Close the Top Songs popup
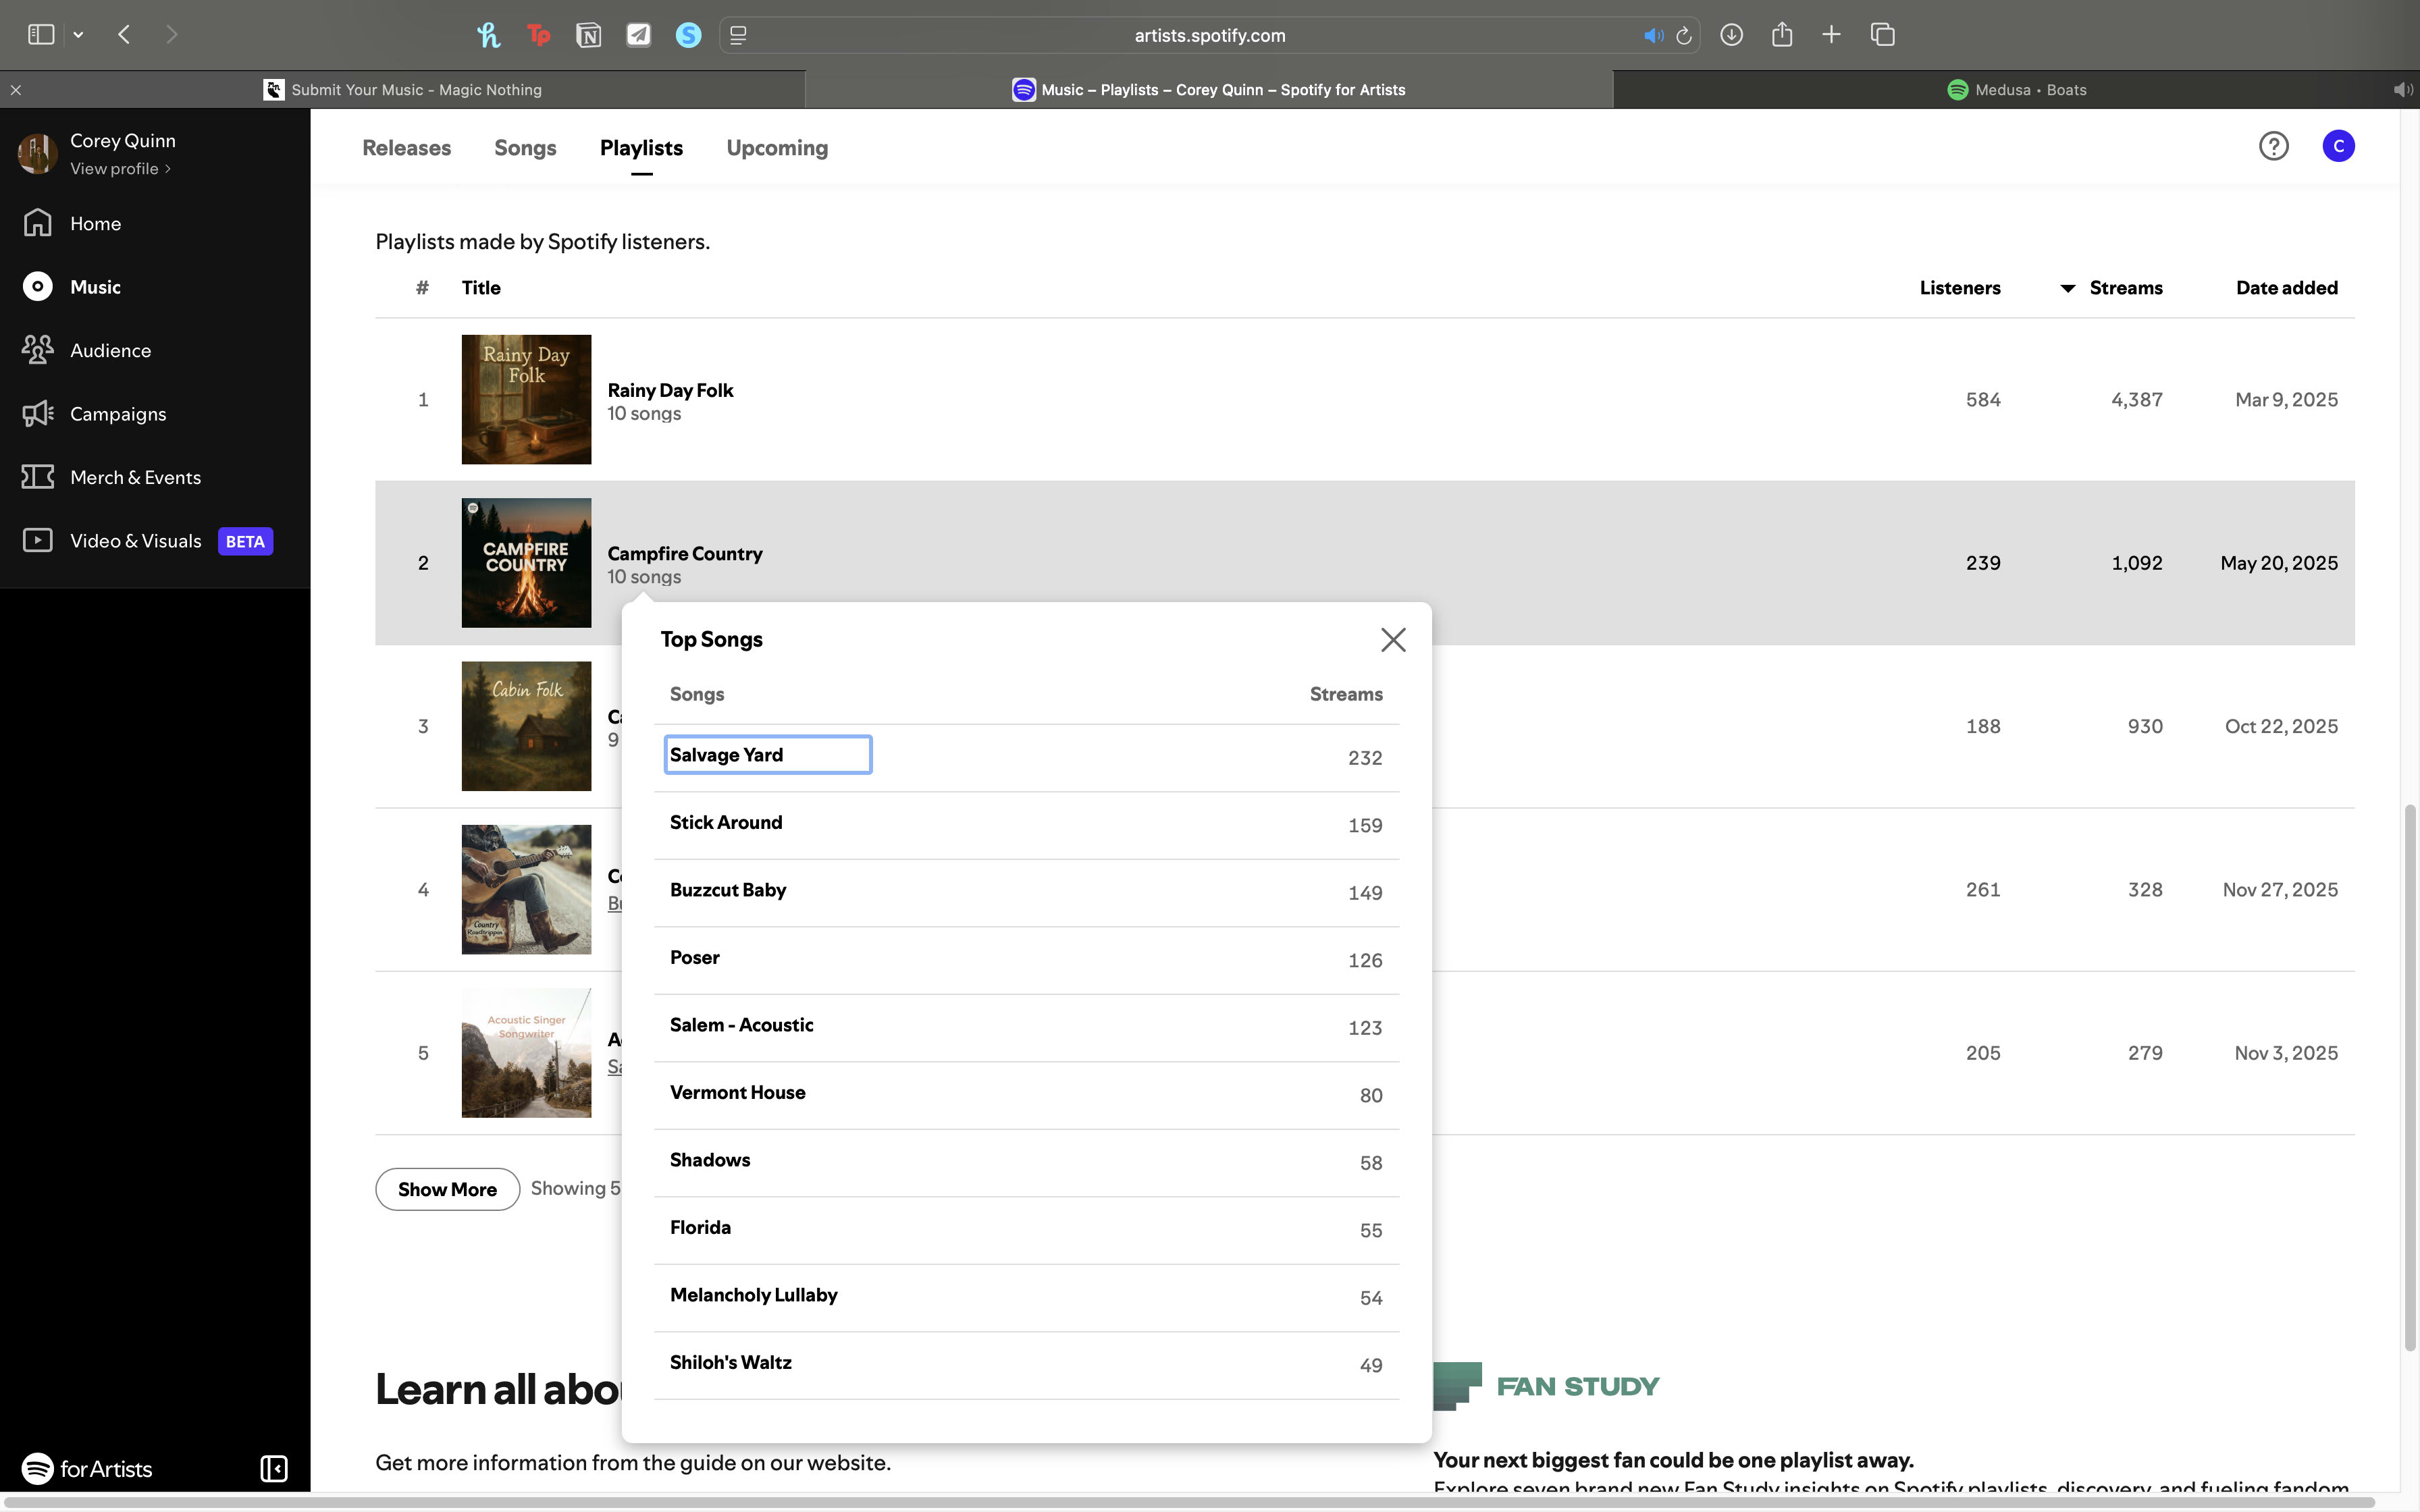The height and width of the screenshot is (1512, 2420). click(1393, 640)
